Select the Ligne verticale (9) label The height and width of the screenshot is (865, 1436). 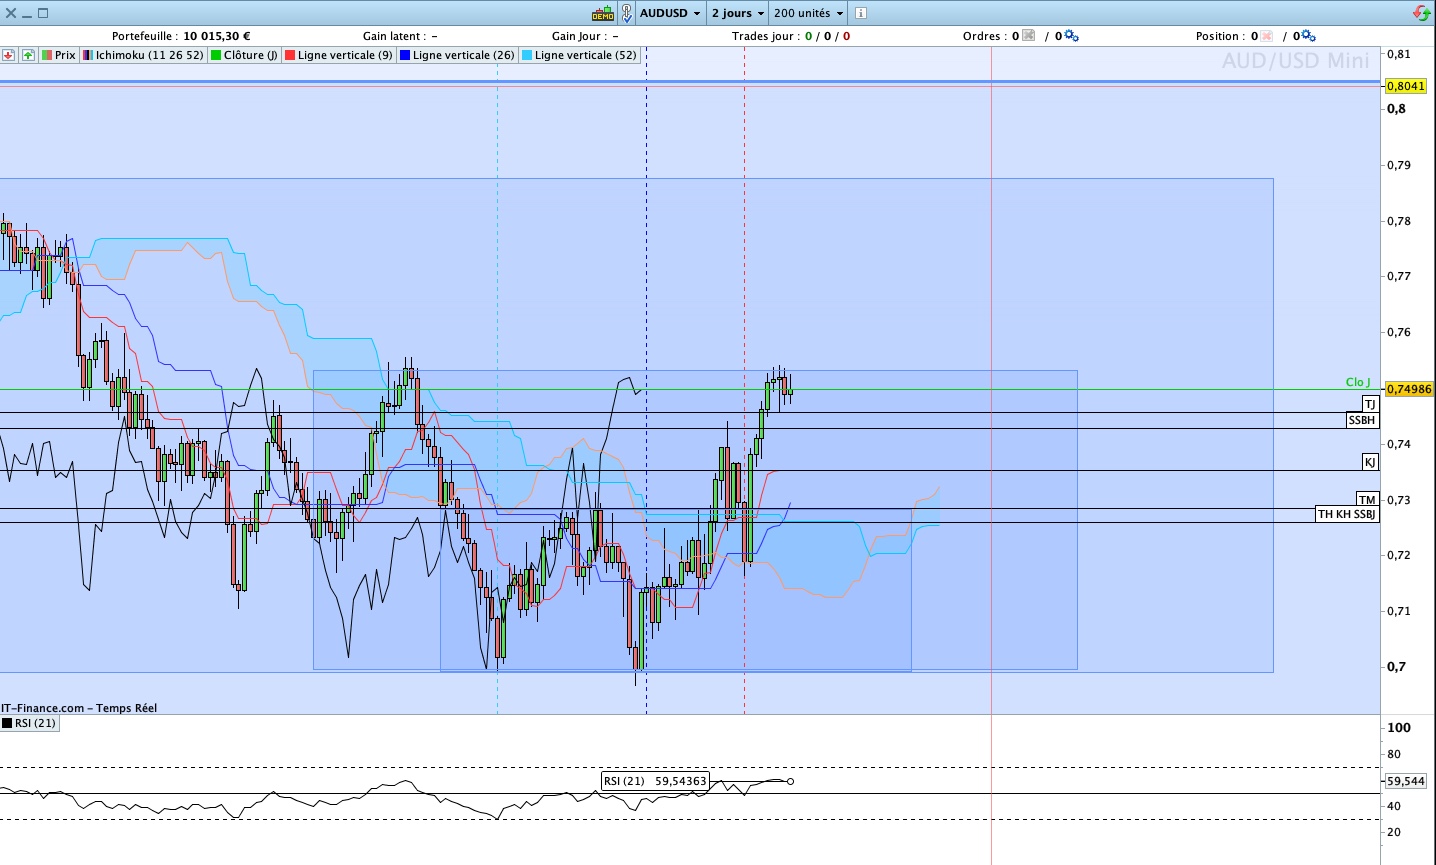[x=339, y=55]
